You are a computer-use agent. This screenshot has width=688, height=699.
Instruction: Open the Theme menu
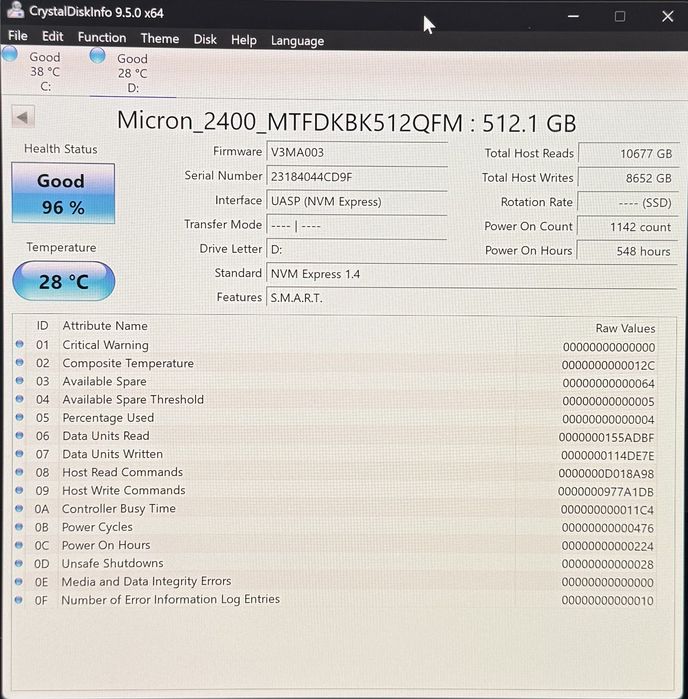(x=160, y=38)
